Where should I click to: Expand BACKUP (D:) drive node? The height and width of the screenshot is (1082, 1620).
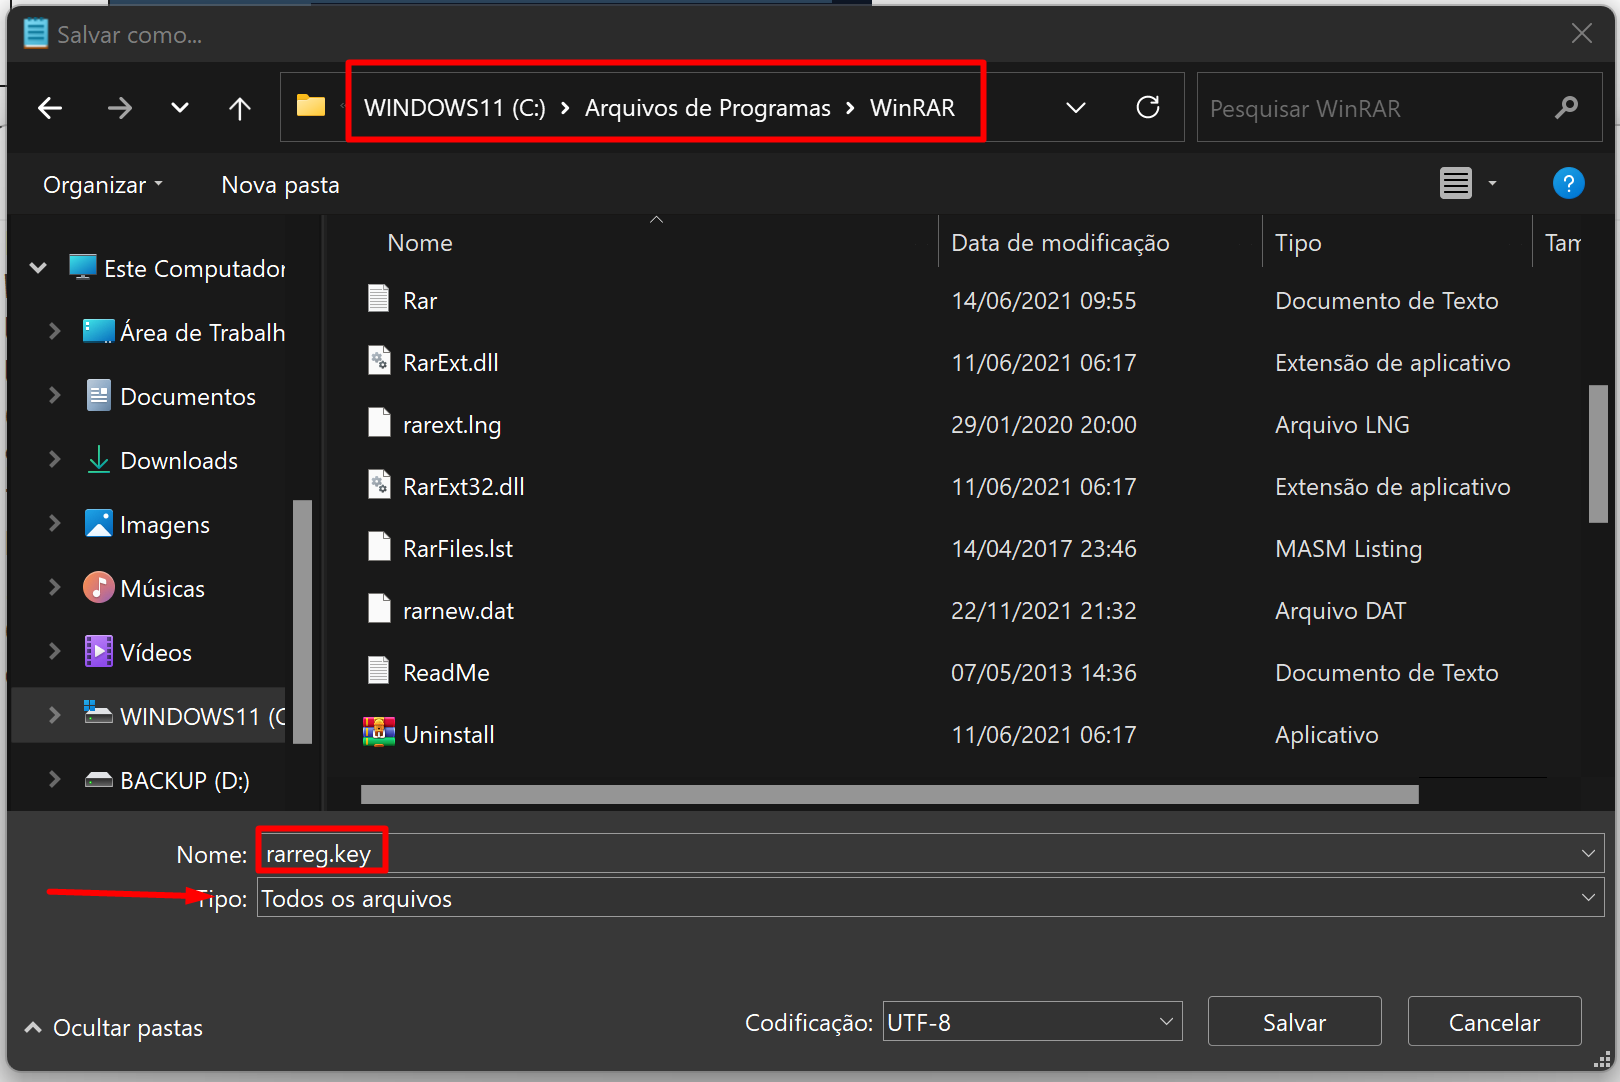(x=55, y=779)
